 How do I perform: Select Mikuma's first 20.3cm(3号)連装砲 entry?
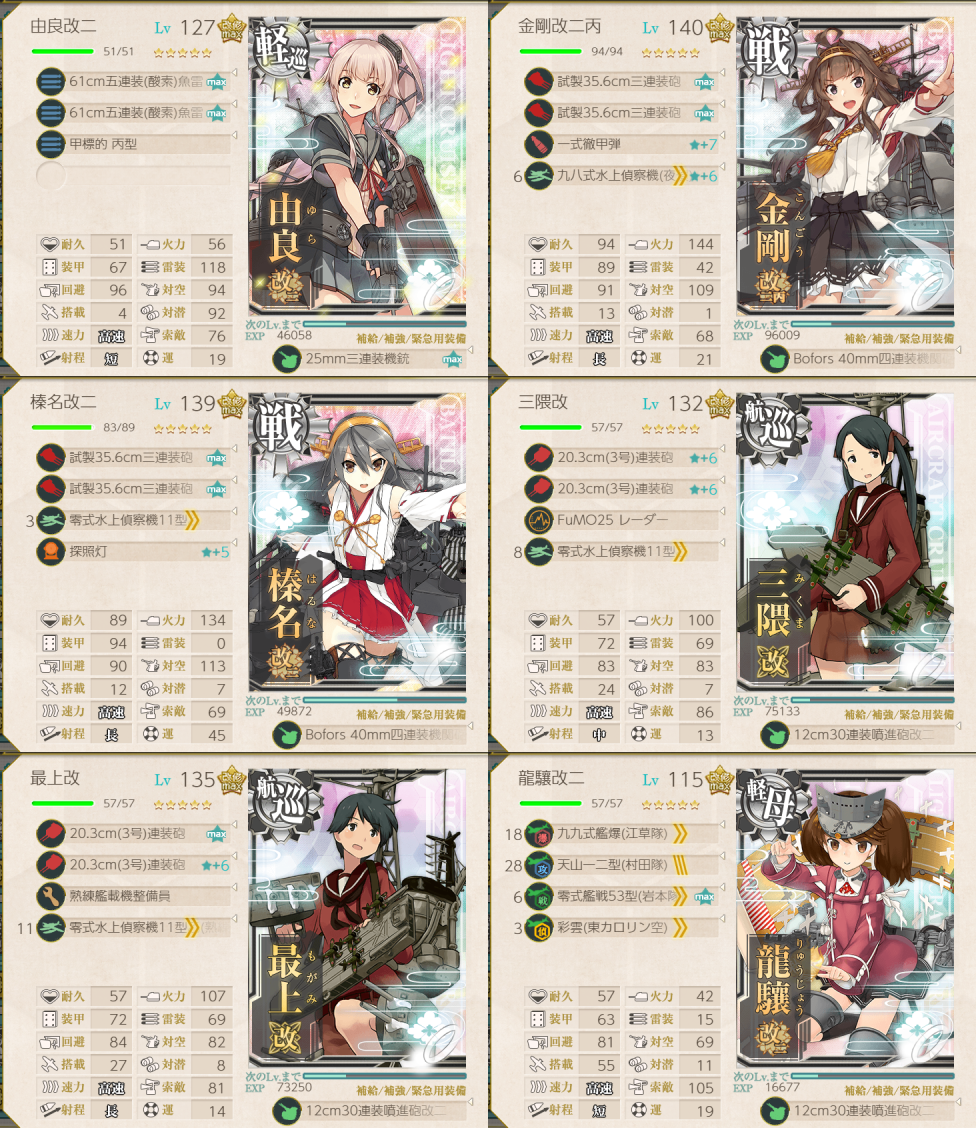pos(621,458)
